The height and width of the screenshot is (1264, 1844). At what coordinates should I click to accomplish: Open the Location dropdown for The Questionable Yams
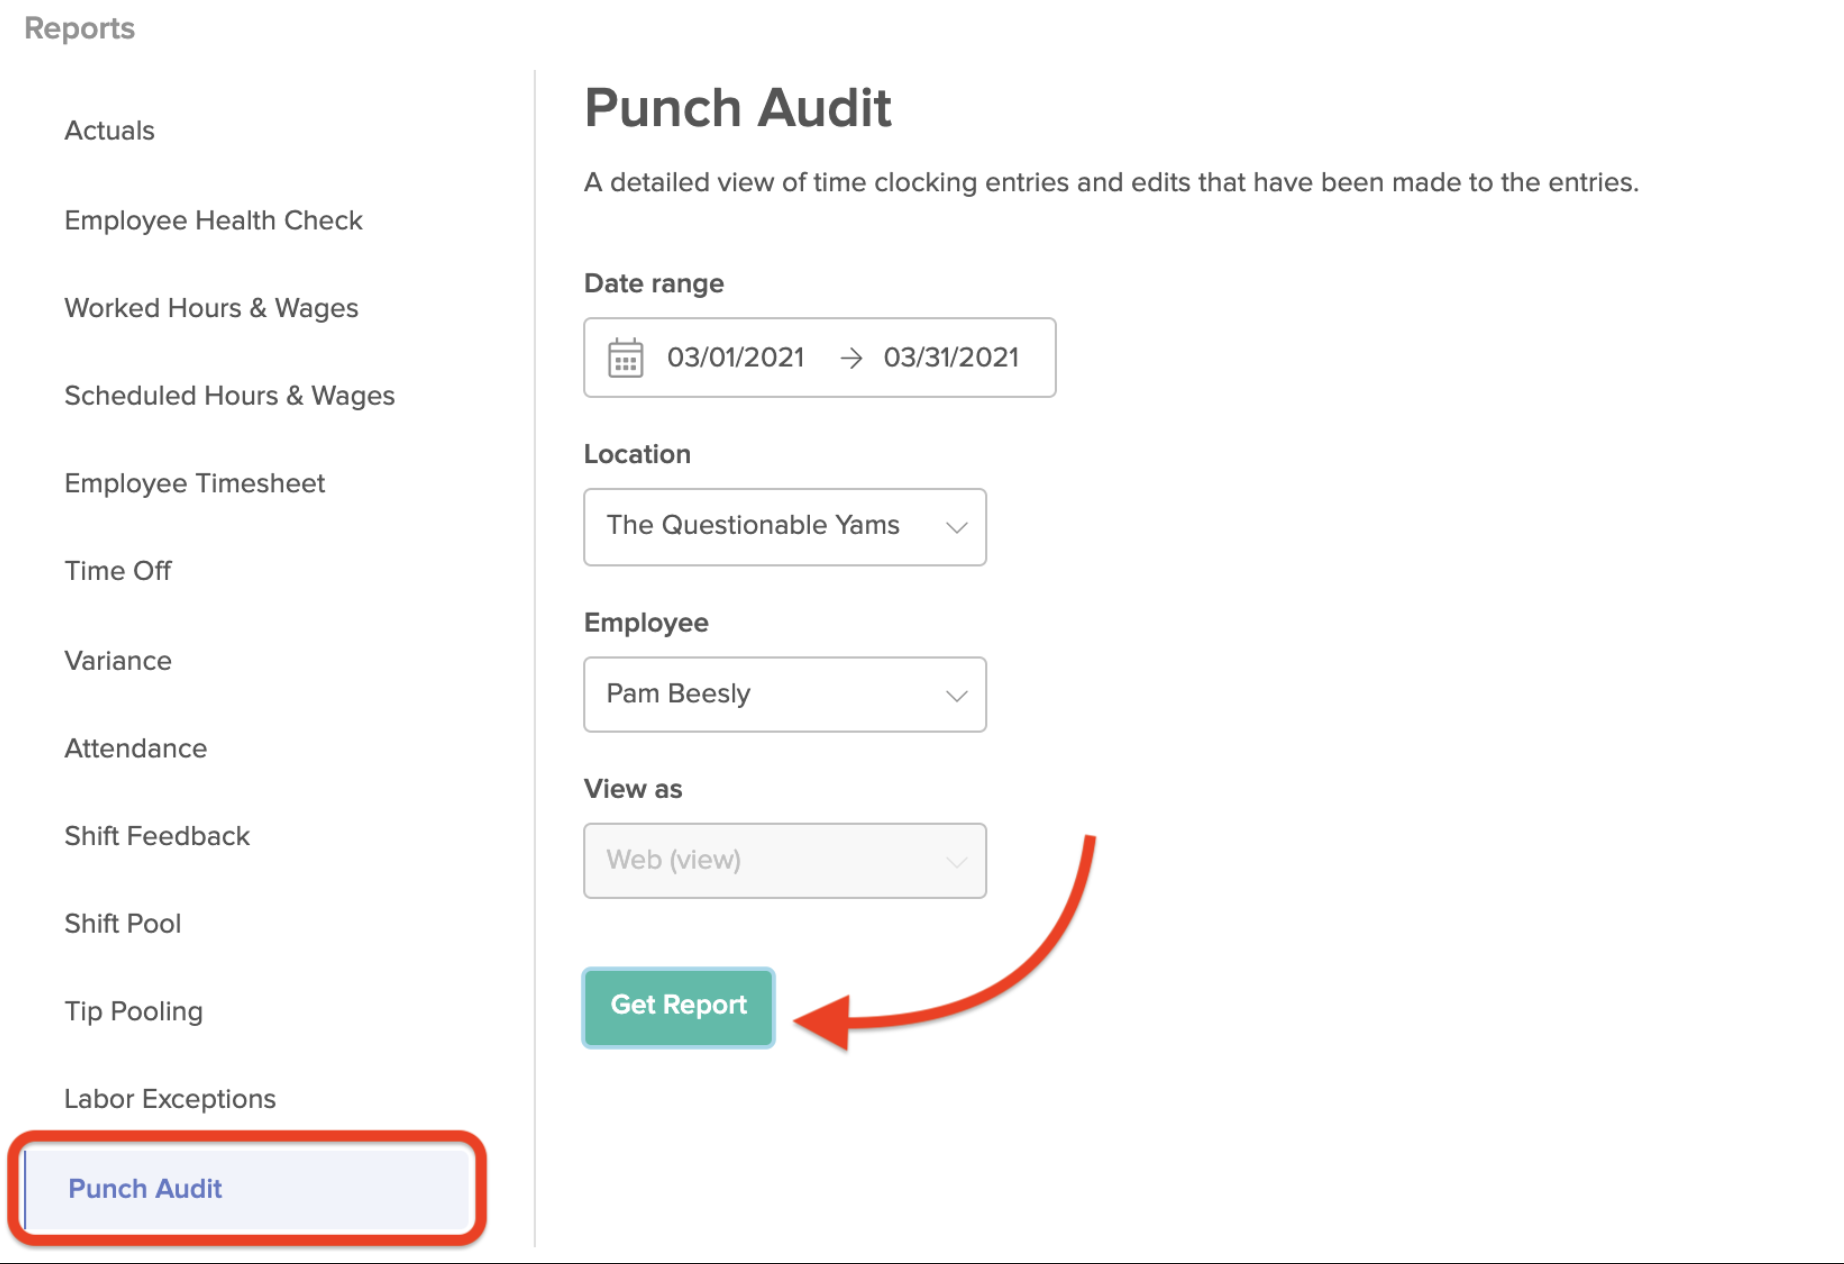coord(784,527)
